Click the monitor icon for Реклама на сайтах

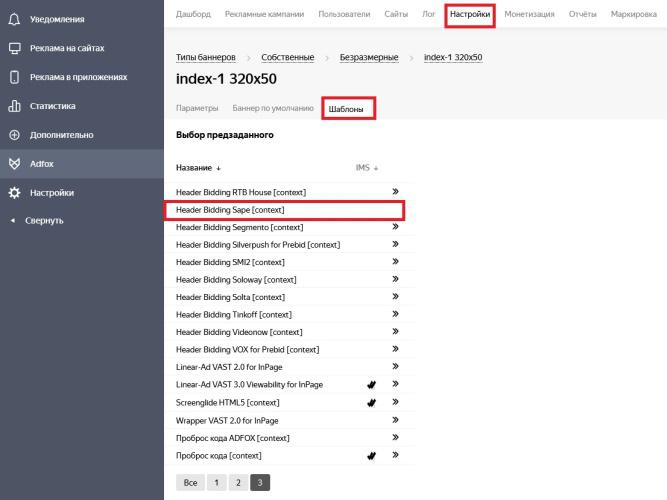pos(14,48)
